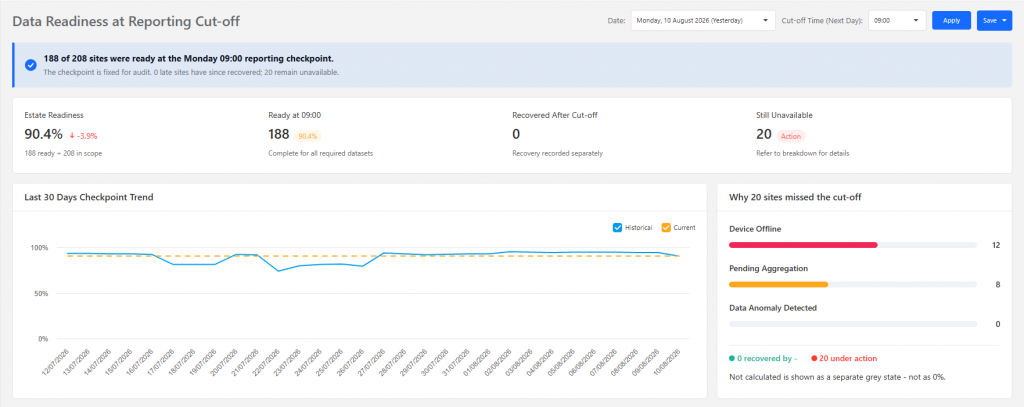Uncheck the Historical legend checkbox
Screen dimensions: 1024x407
[x=617, y=228]
